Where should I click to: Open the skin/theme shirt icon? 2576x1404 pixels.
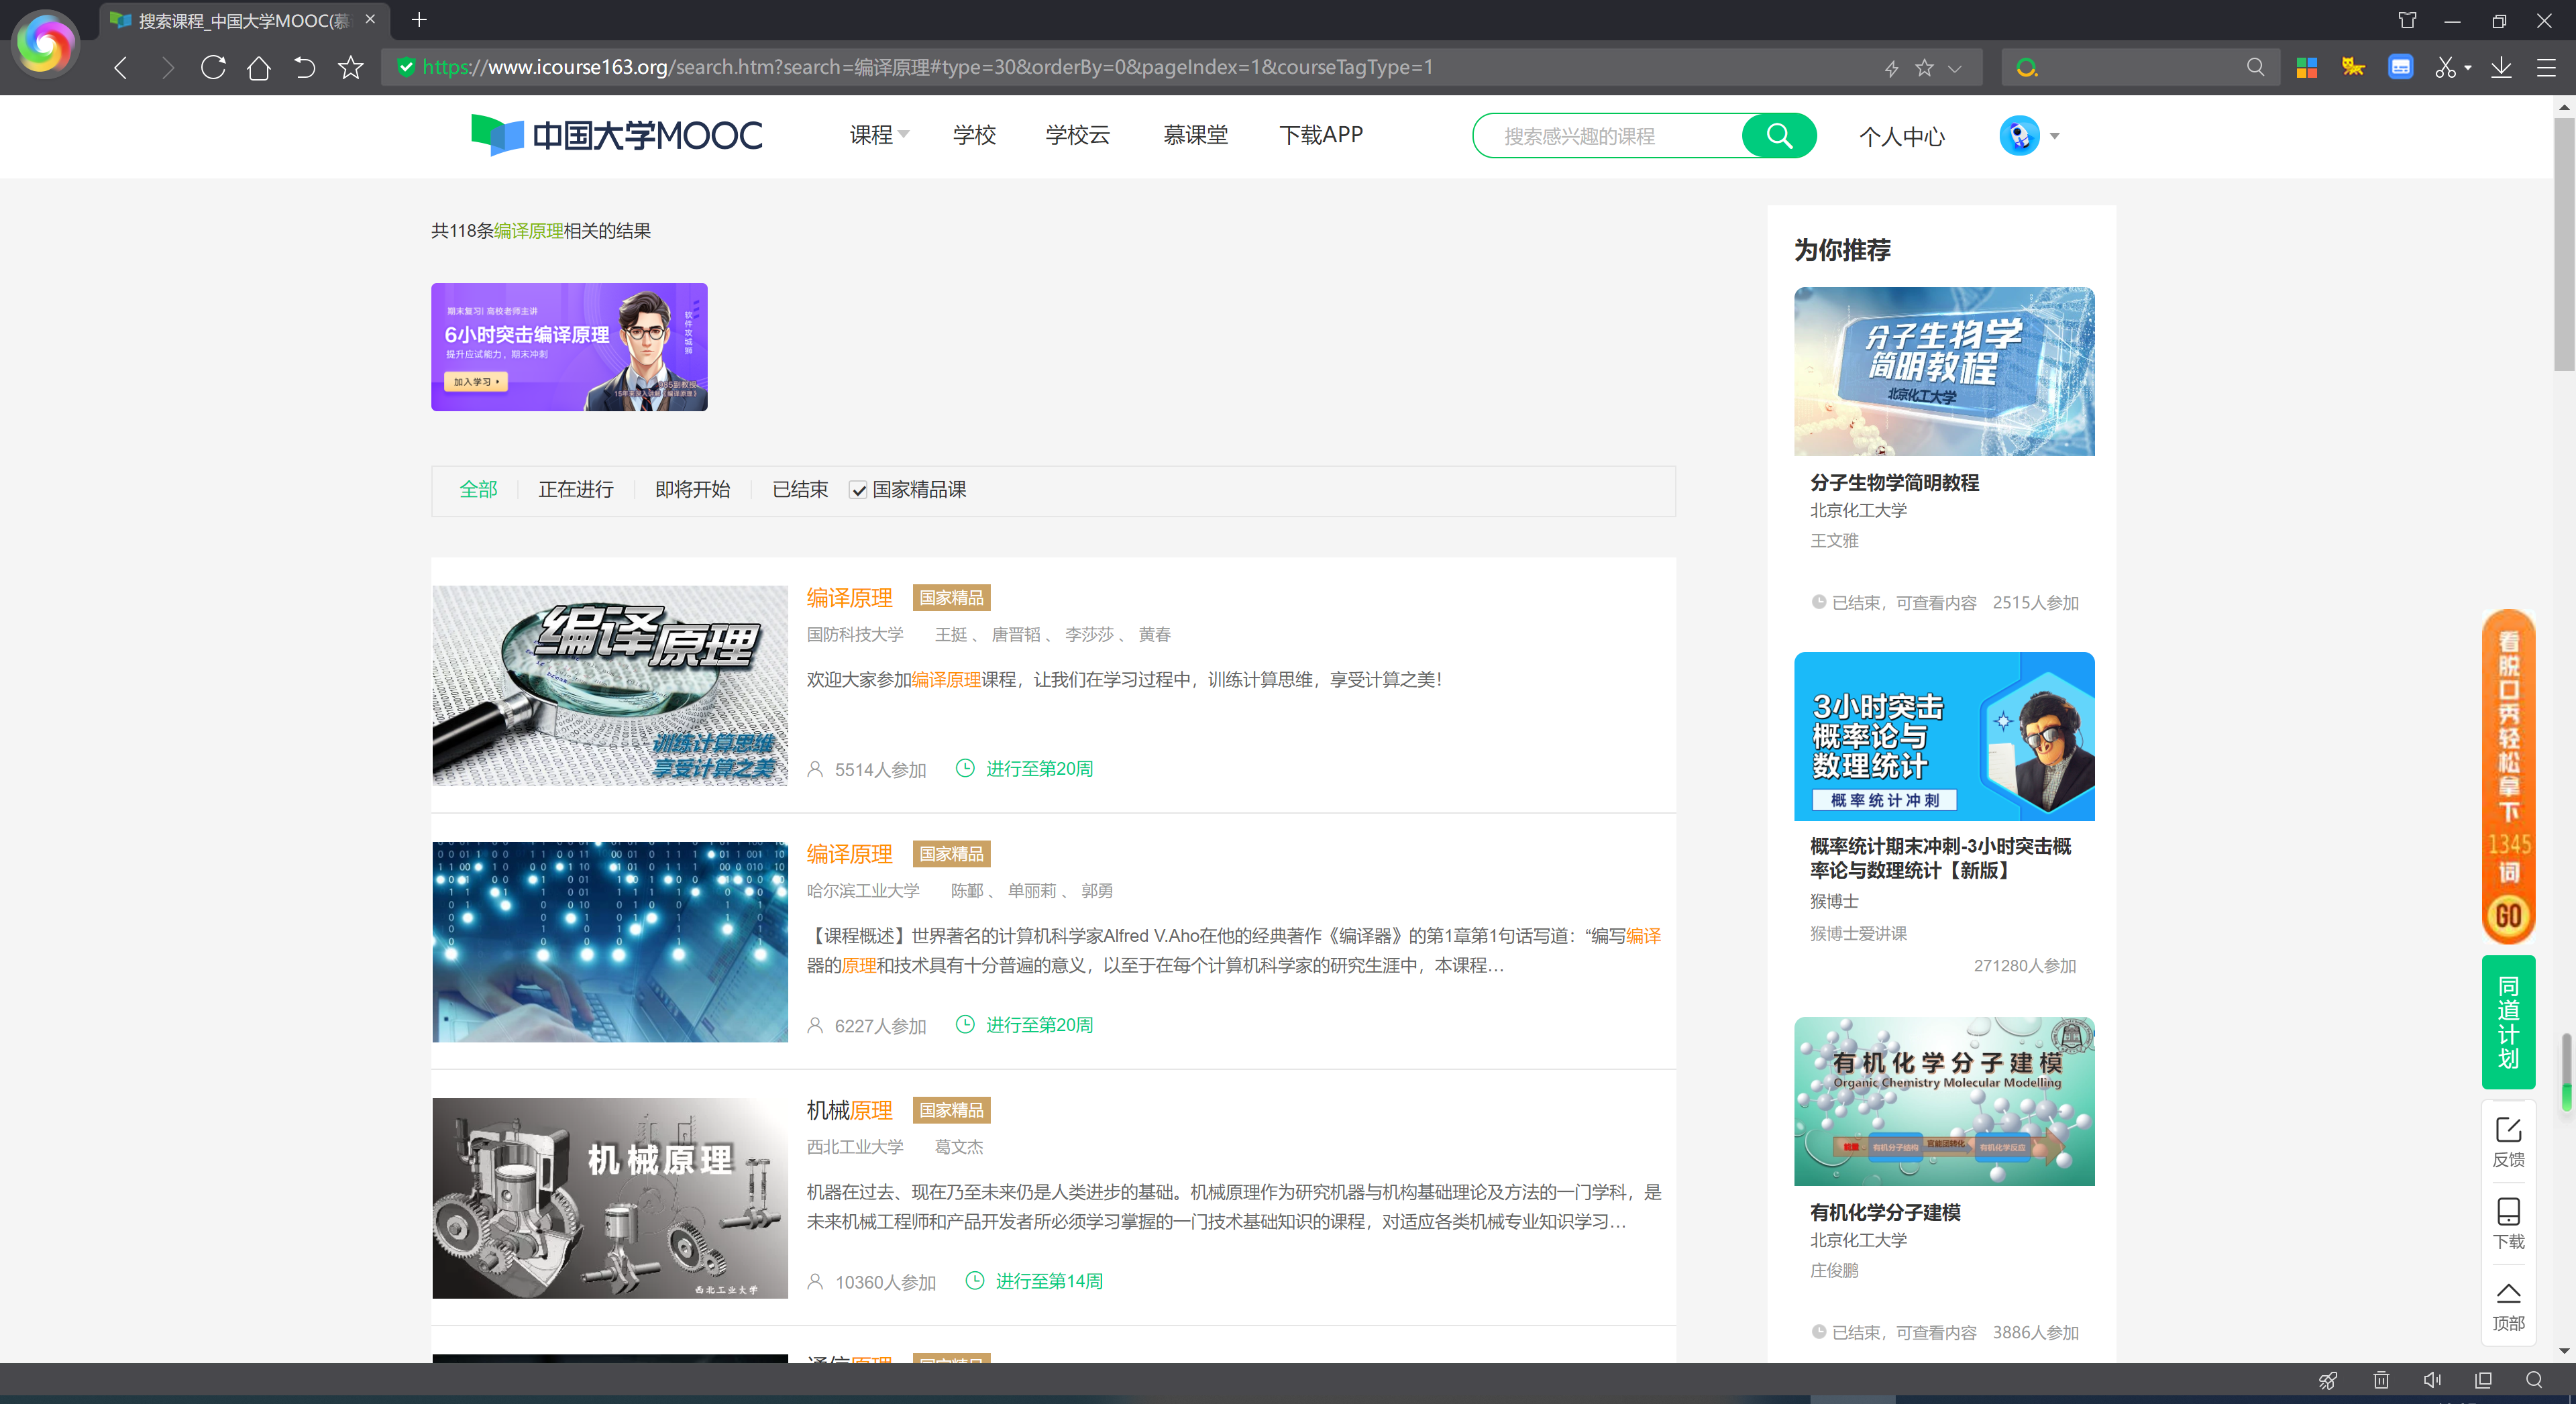click(x=2407, y=20)
